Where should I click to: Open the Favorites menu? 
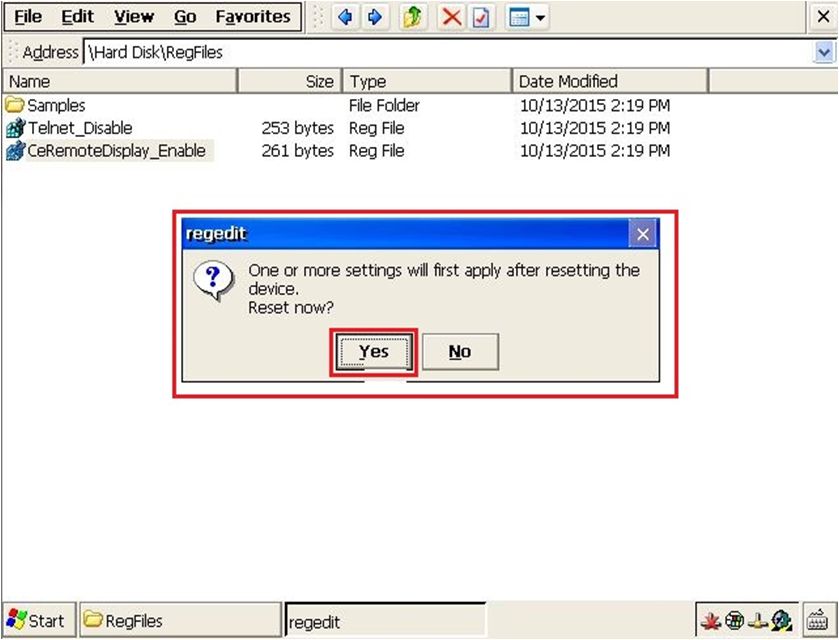pos(253,17)
